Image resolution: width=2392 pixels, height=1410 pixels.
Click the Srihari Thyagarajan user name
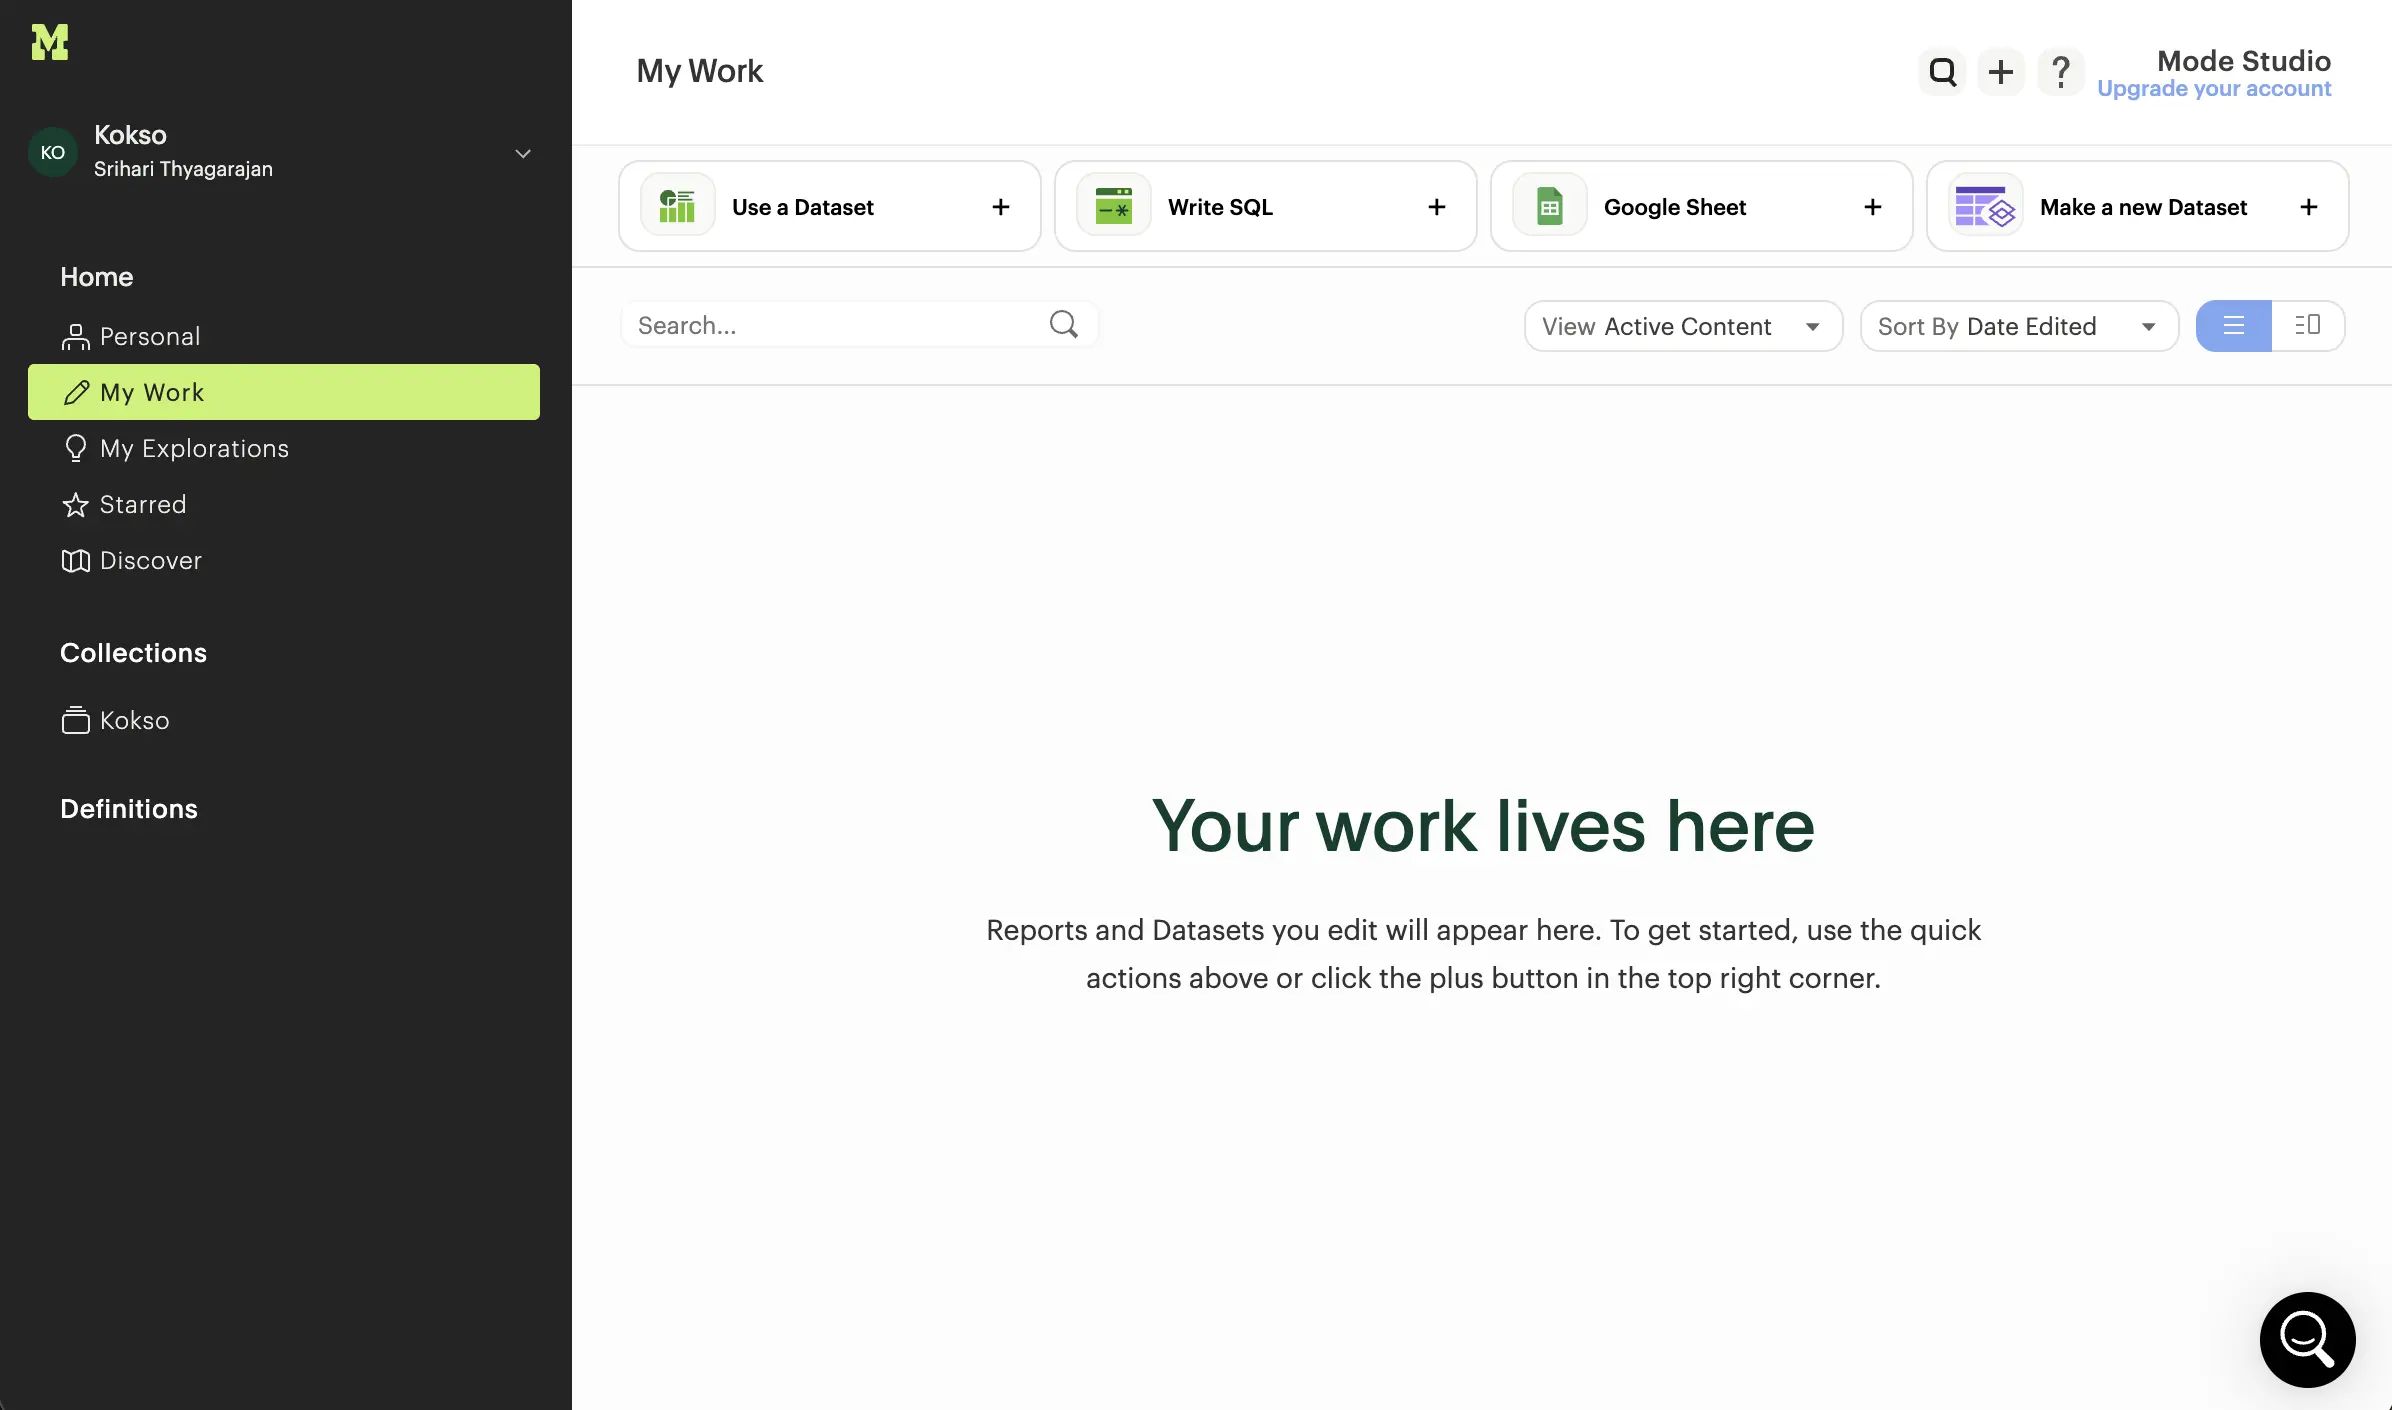[x=183, y=169]
